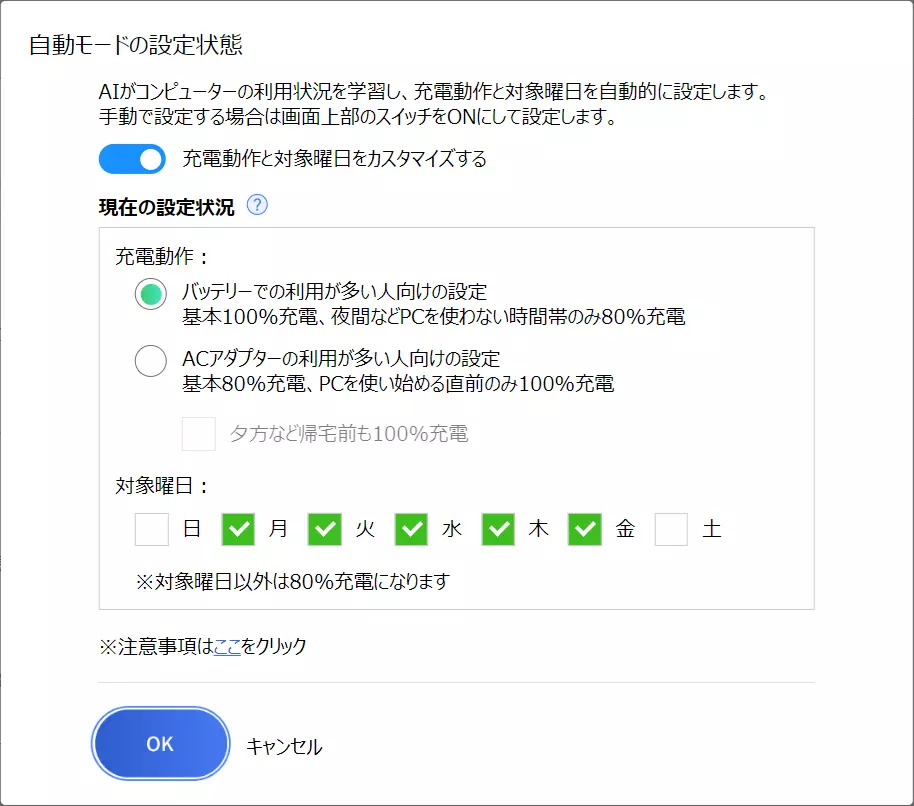Click the キャンセル button
914x806 pixels.
[284, 747]
